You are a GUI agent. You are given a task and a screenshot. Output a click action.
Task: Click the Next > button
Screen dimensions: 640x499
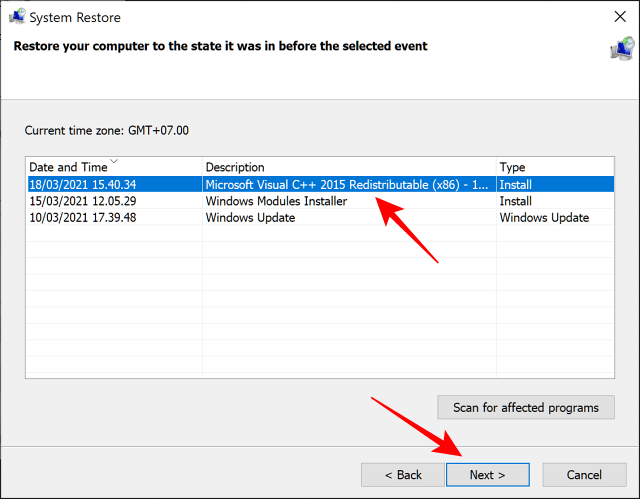(x=488, y=475)
